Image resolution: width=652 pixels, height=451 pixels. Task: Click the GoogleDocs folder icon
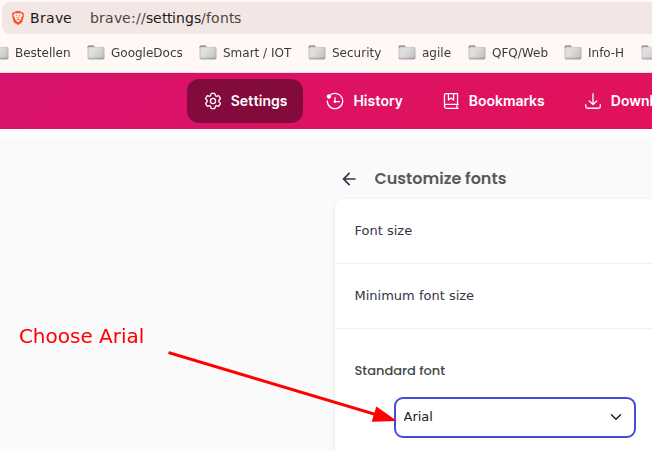click(96, 53)
